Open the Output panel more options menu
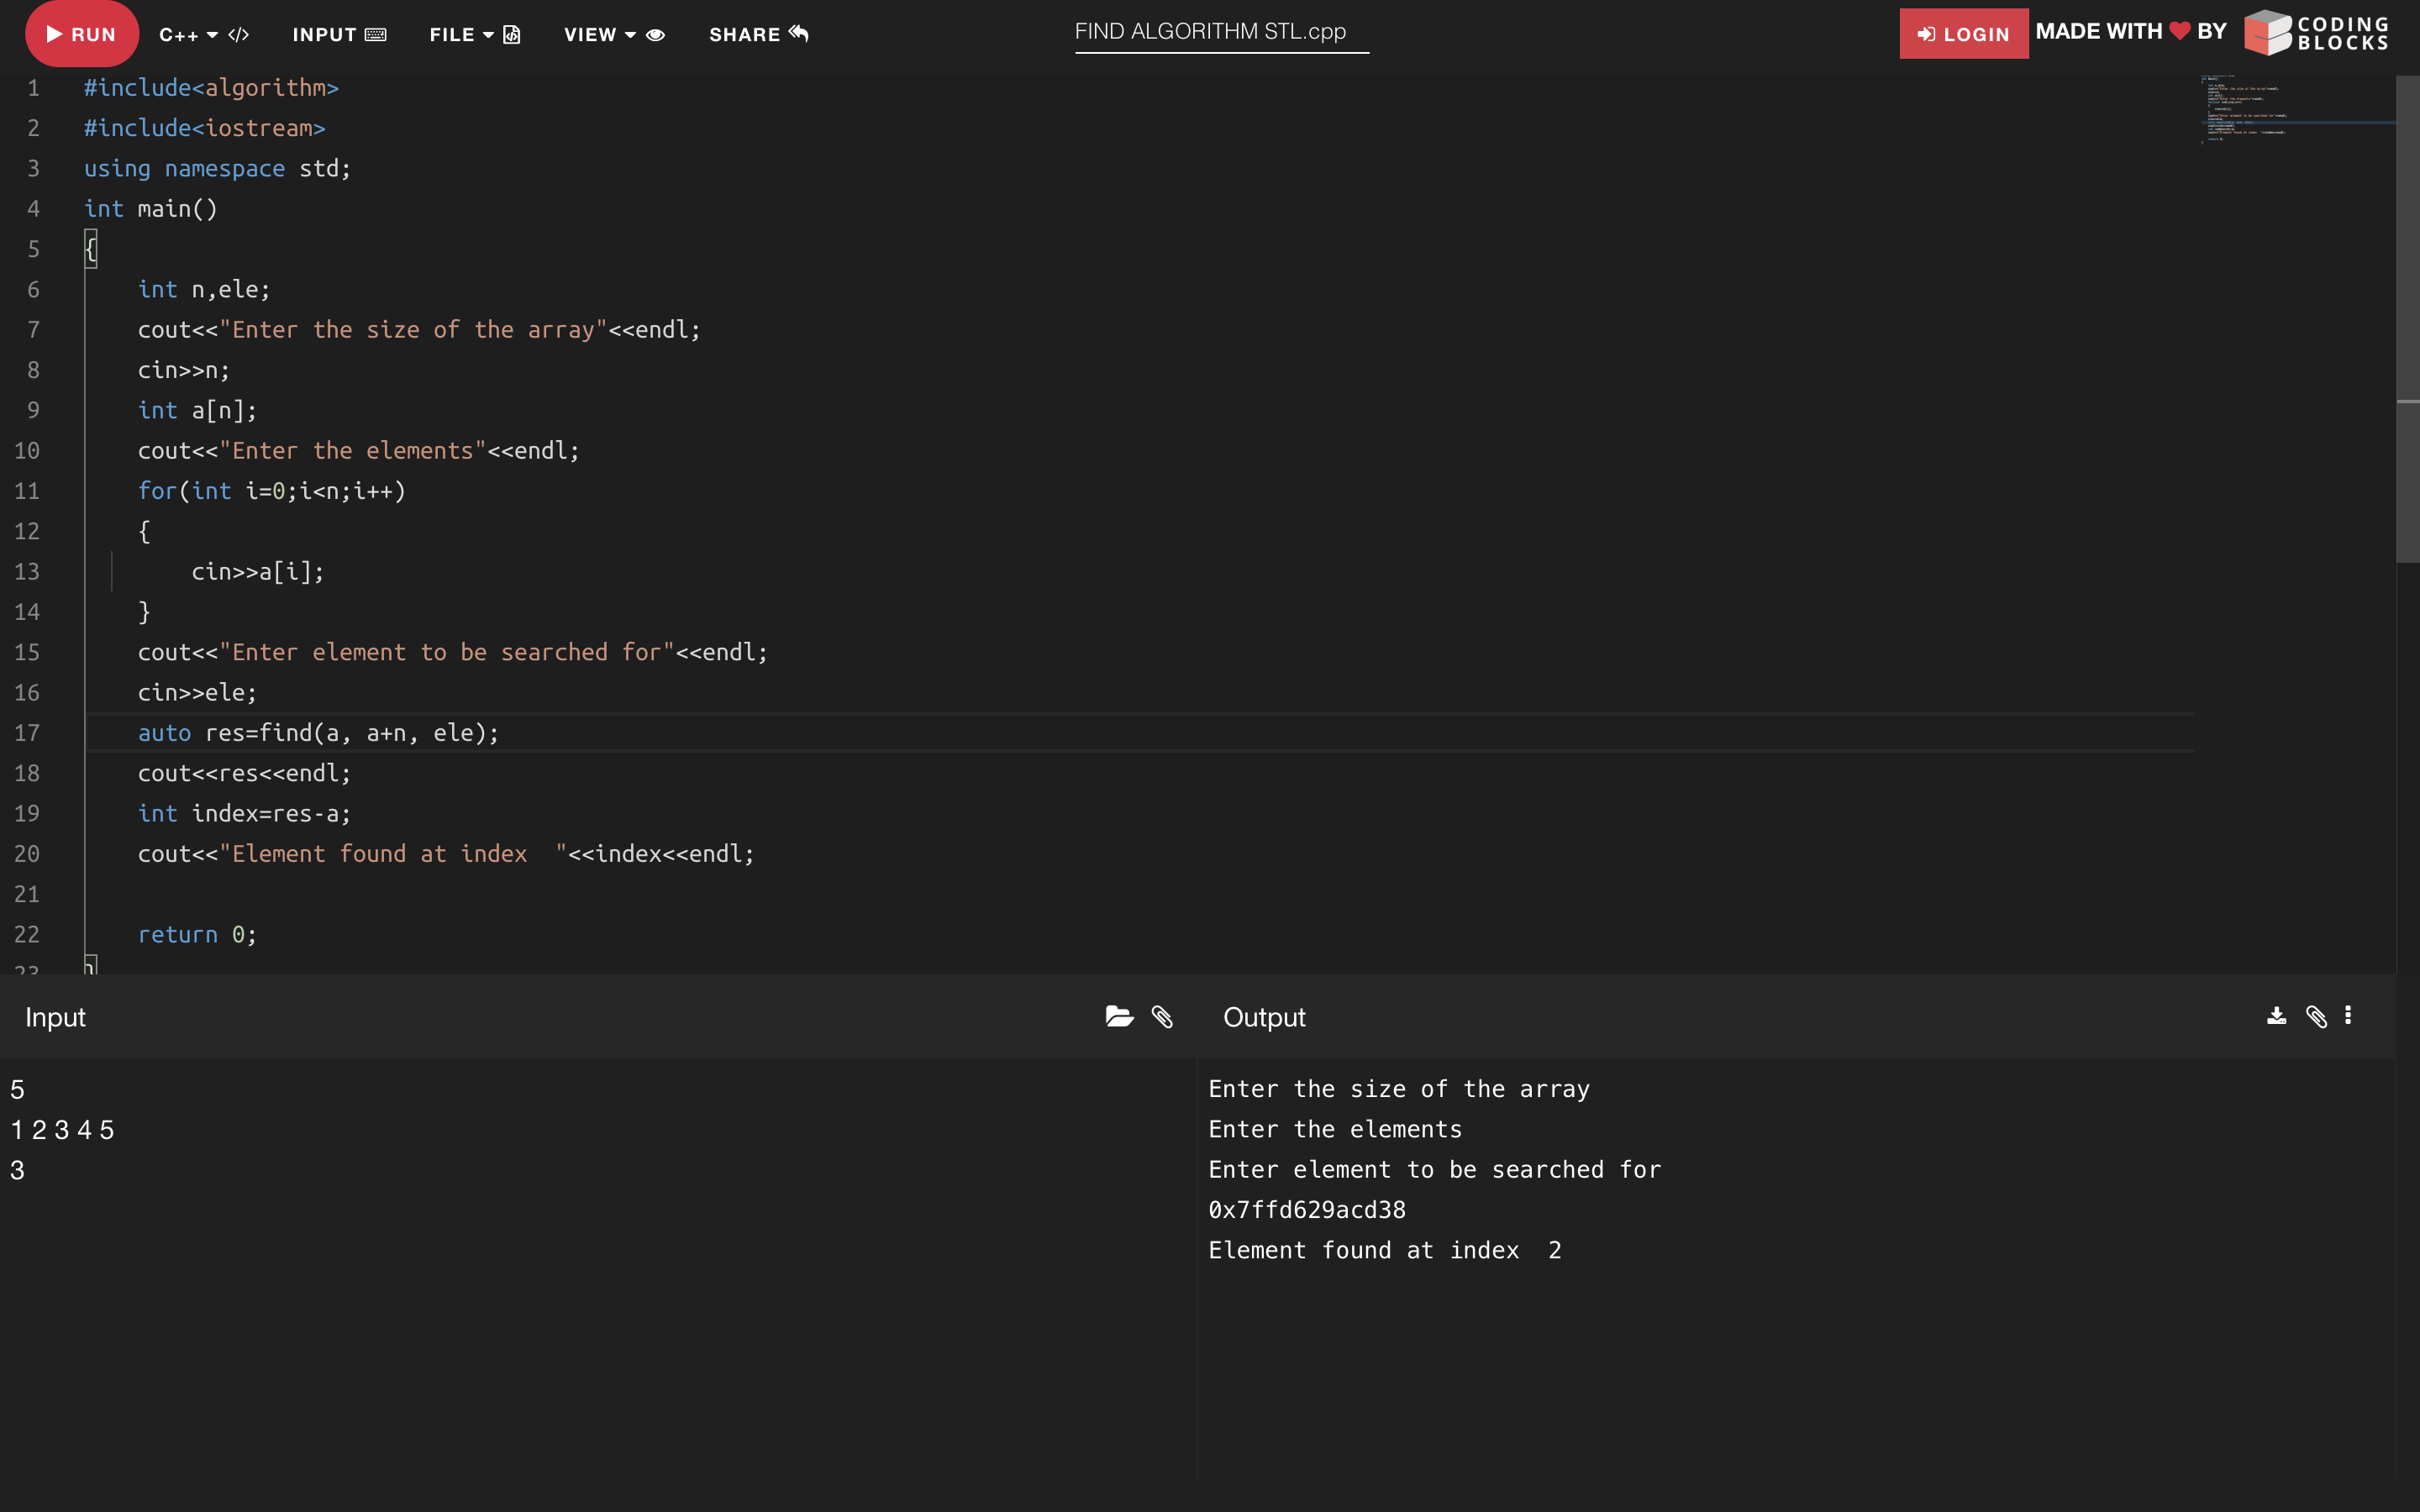Viewport: 2420px width, 1512px height. pos(2348,1015)
